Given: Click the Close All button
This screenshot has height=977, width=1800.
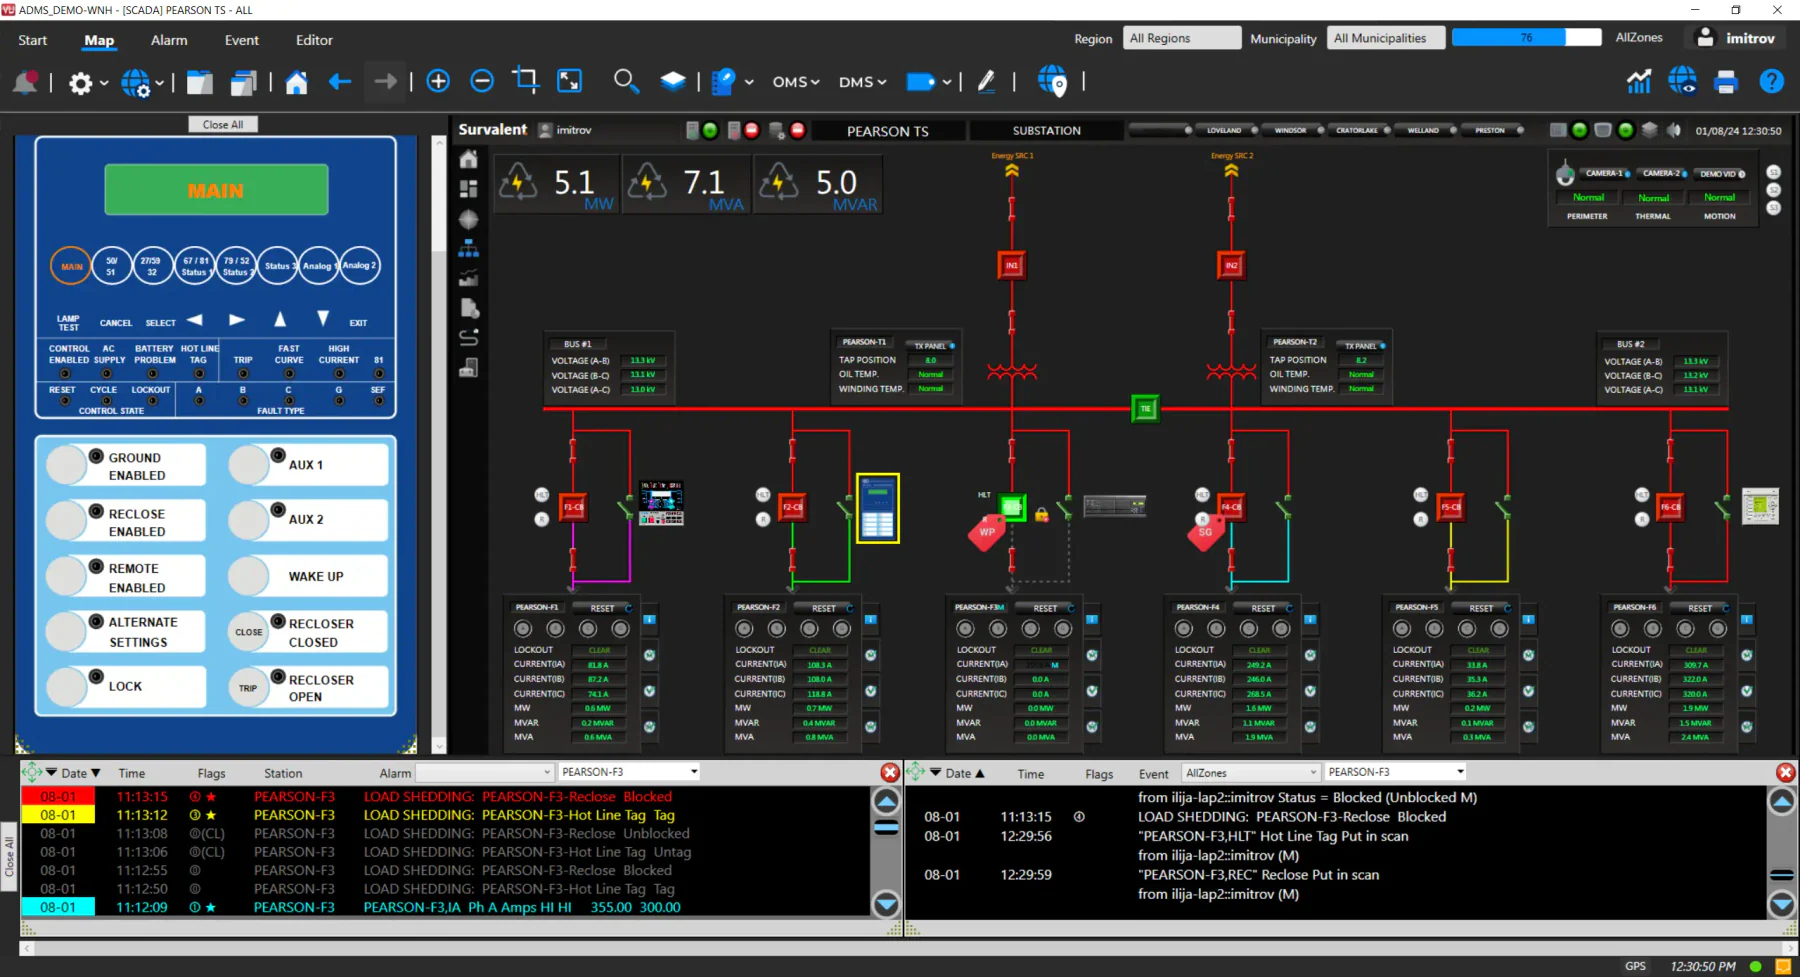Looking at the screenshot, I should (223, 124).
